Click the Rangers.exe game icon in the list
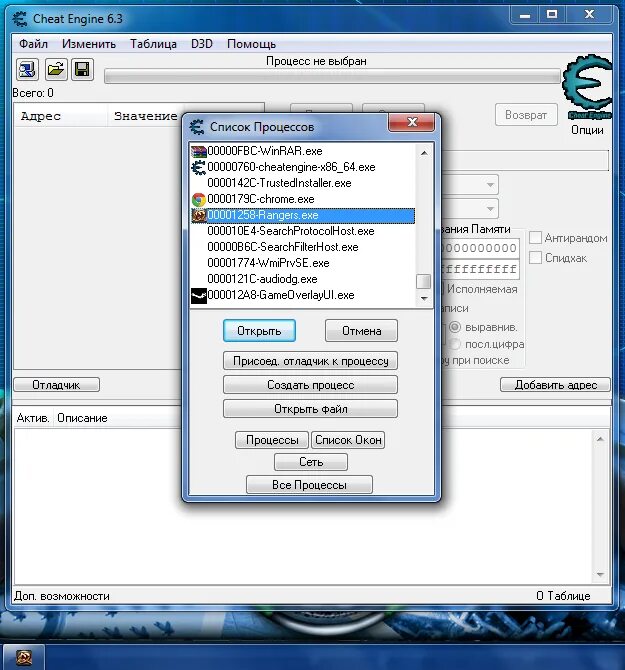The image size is (625, 670). click(199, 215)
